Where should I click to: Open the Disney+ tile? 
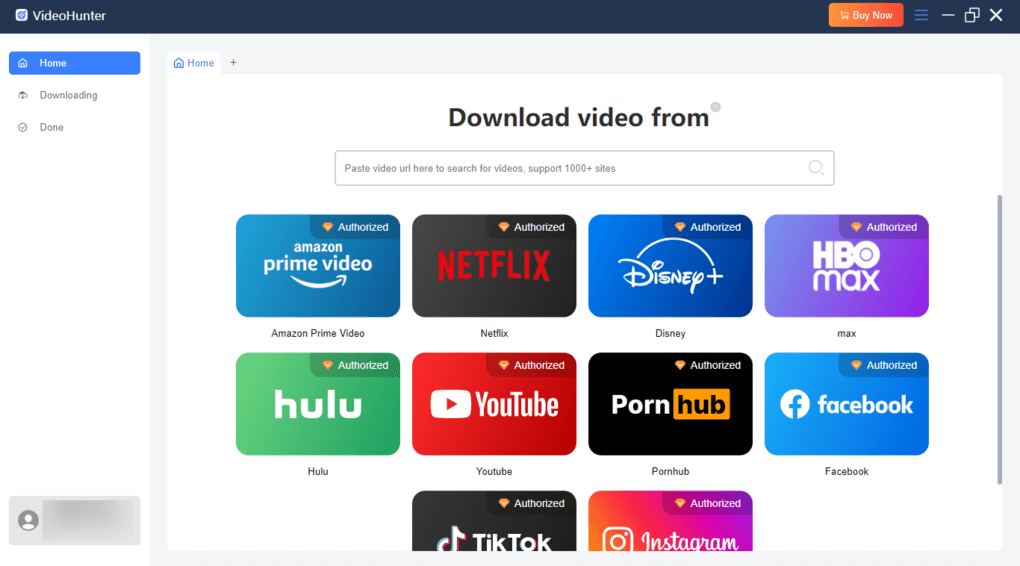click(670, 265)
